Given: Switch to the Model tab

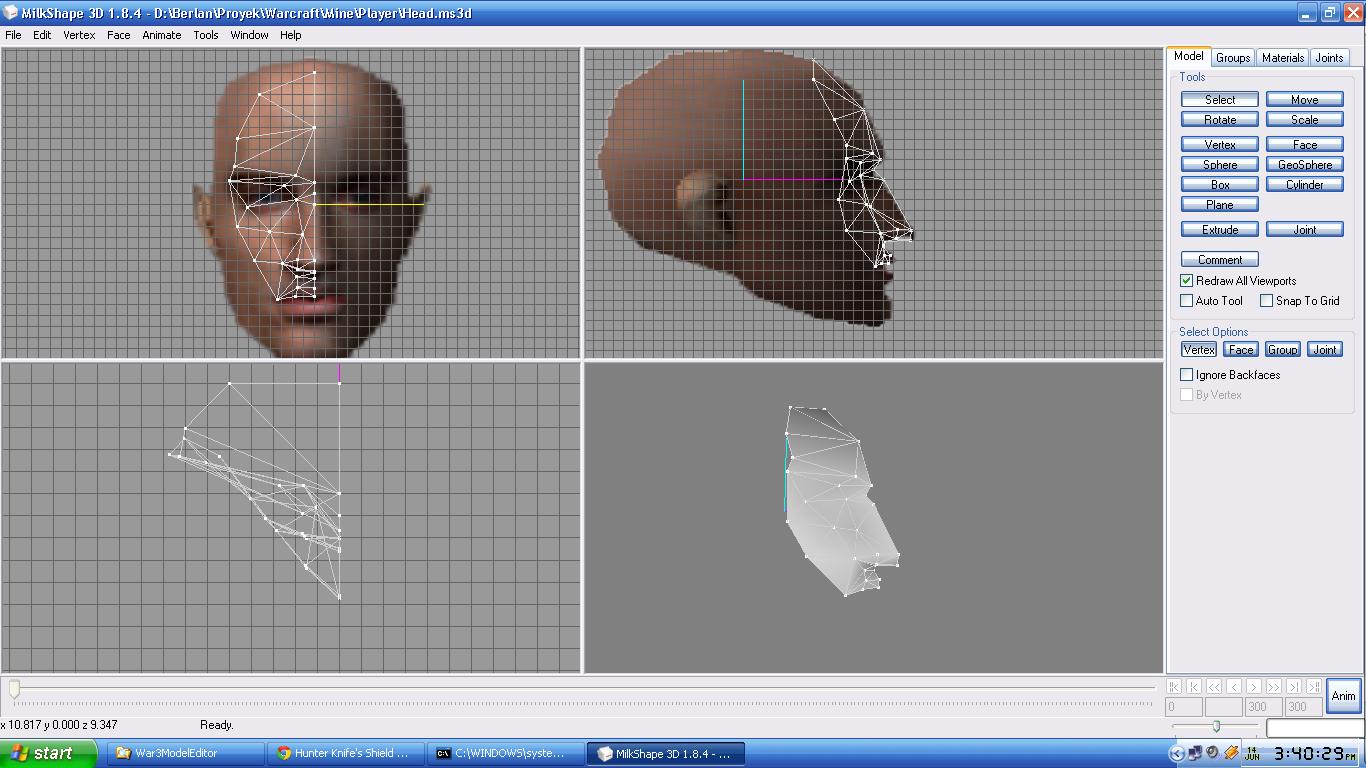Looking at the screenshot, I should pos(1188,57).
